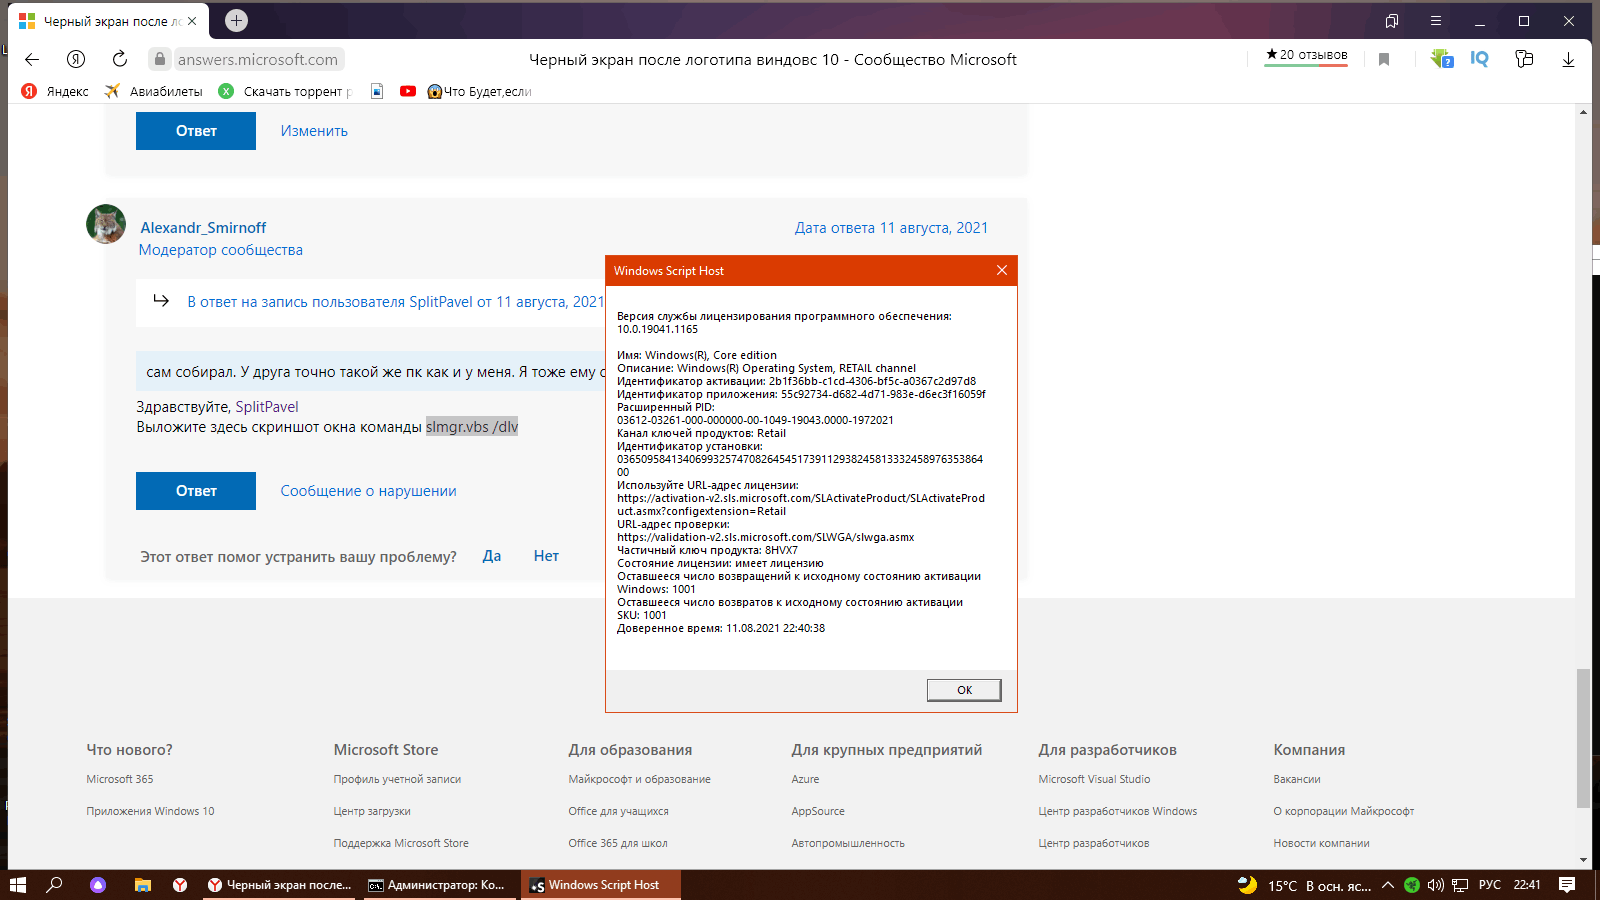This screenshot has width=1600, height=900.
Task: Click the Microsoft tab favicon tab
Action: coord(27,21)
